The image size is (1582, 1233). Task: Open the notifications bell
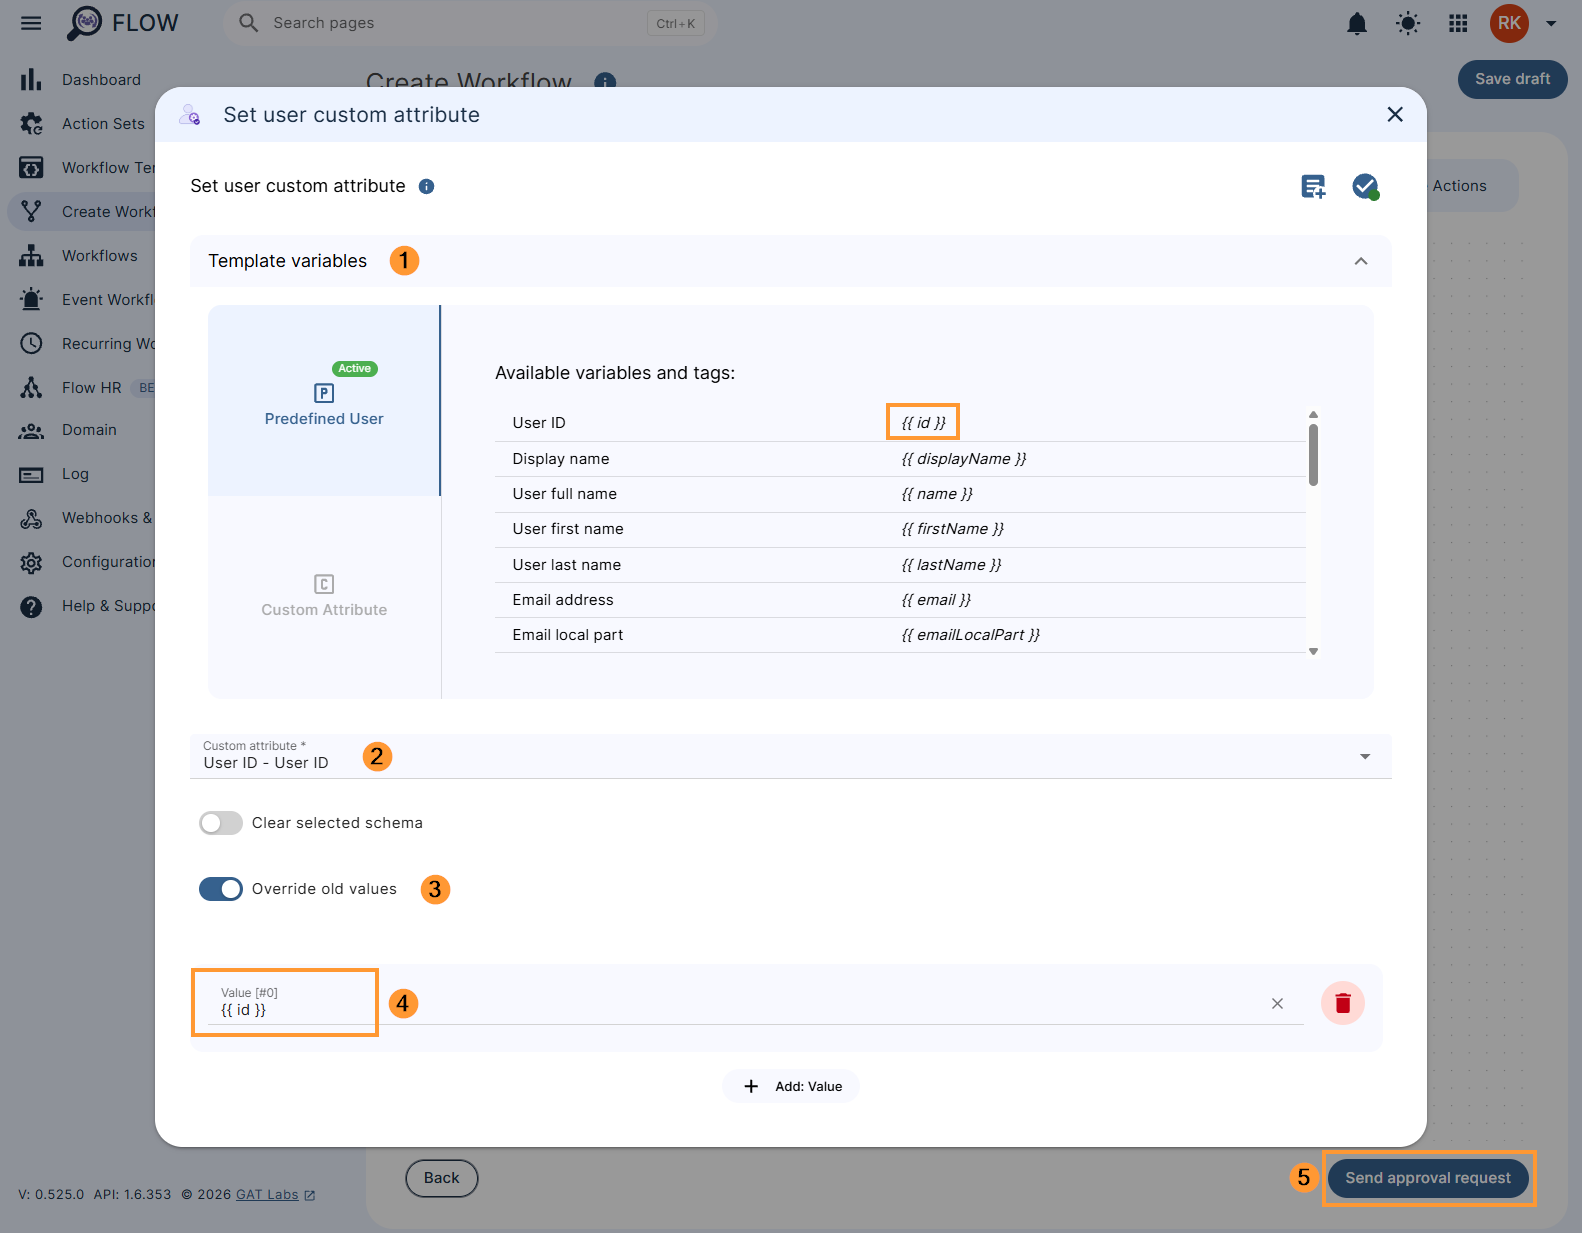1356,23
